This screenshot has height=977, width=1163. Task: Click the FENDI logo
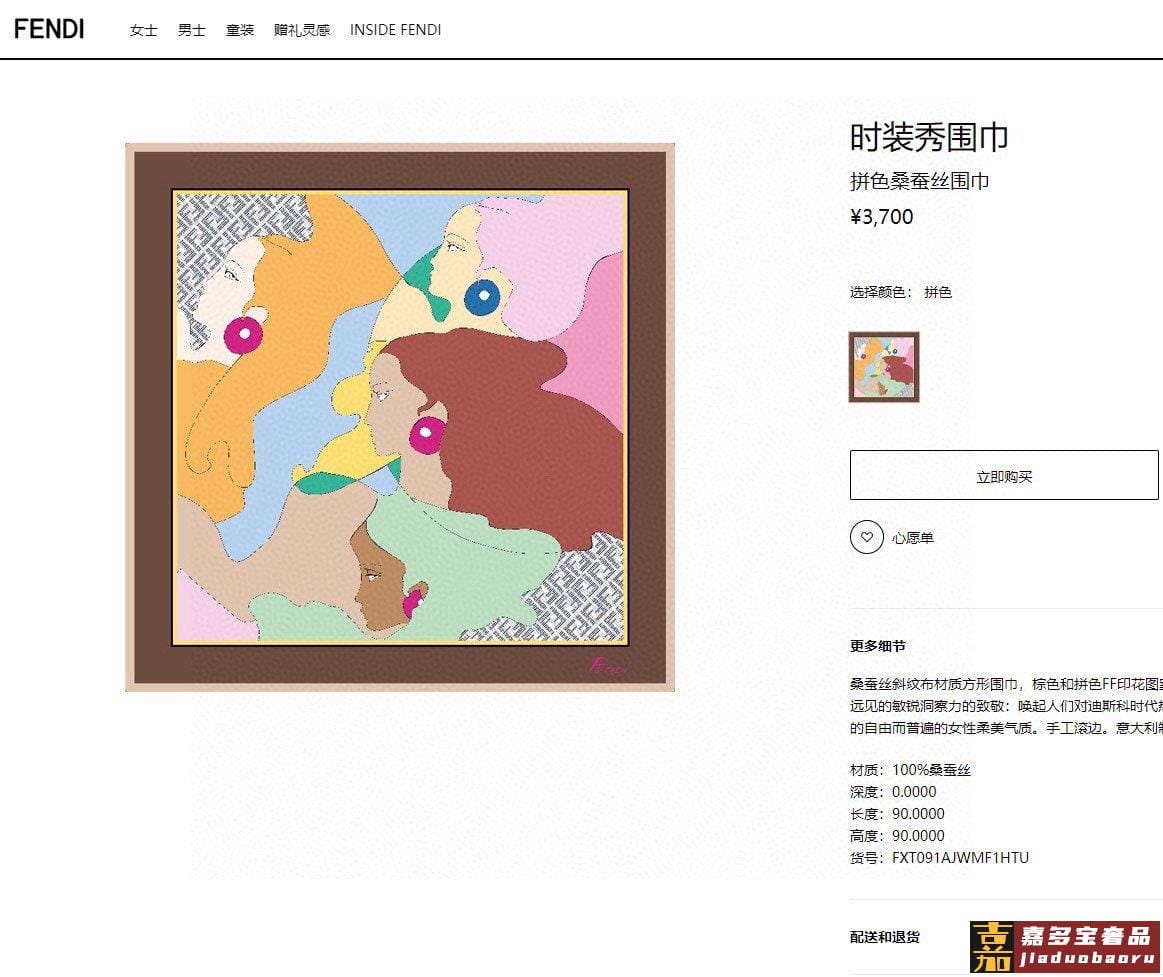pyautogui.click(x=49, y=29)
